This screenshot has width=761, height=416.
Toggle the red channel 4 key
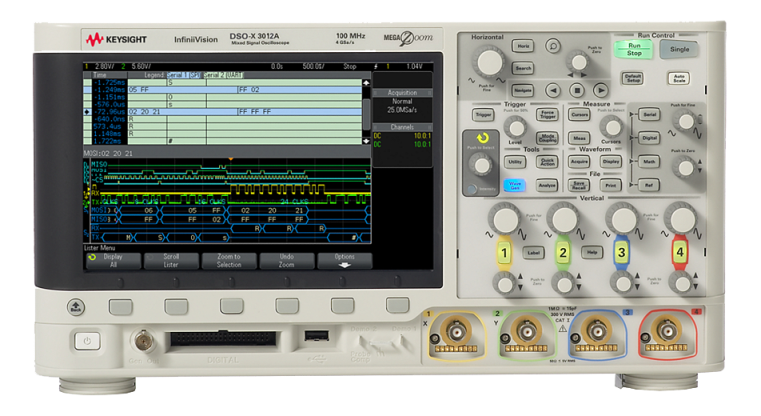point(680,253)
